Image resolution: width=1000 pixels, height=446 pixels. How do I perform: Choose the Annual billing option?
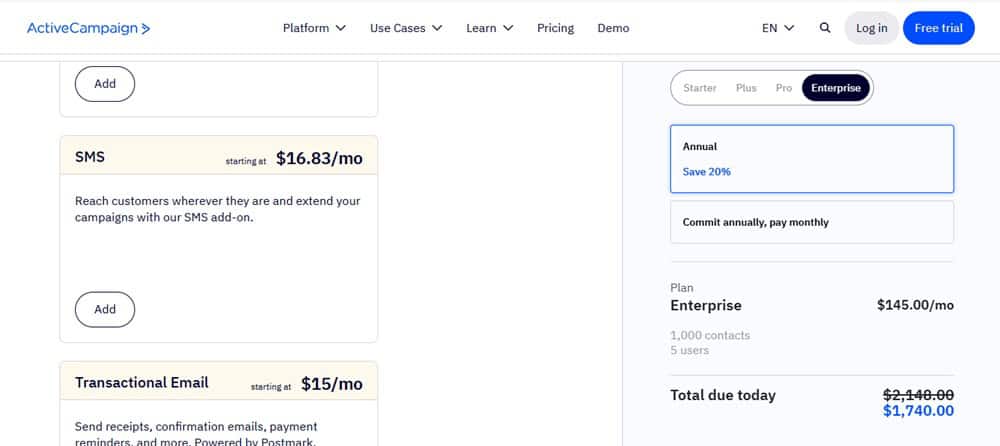[x=812, y=159]
